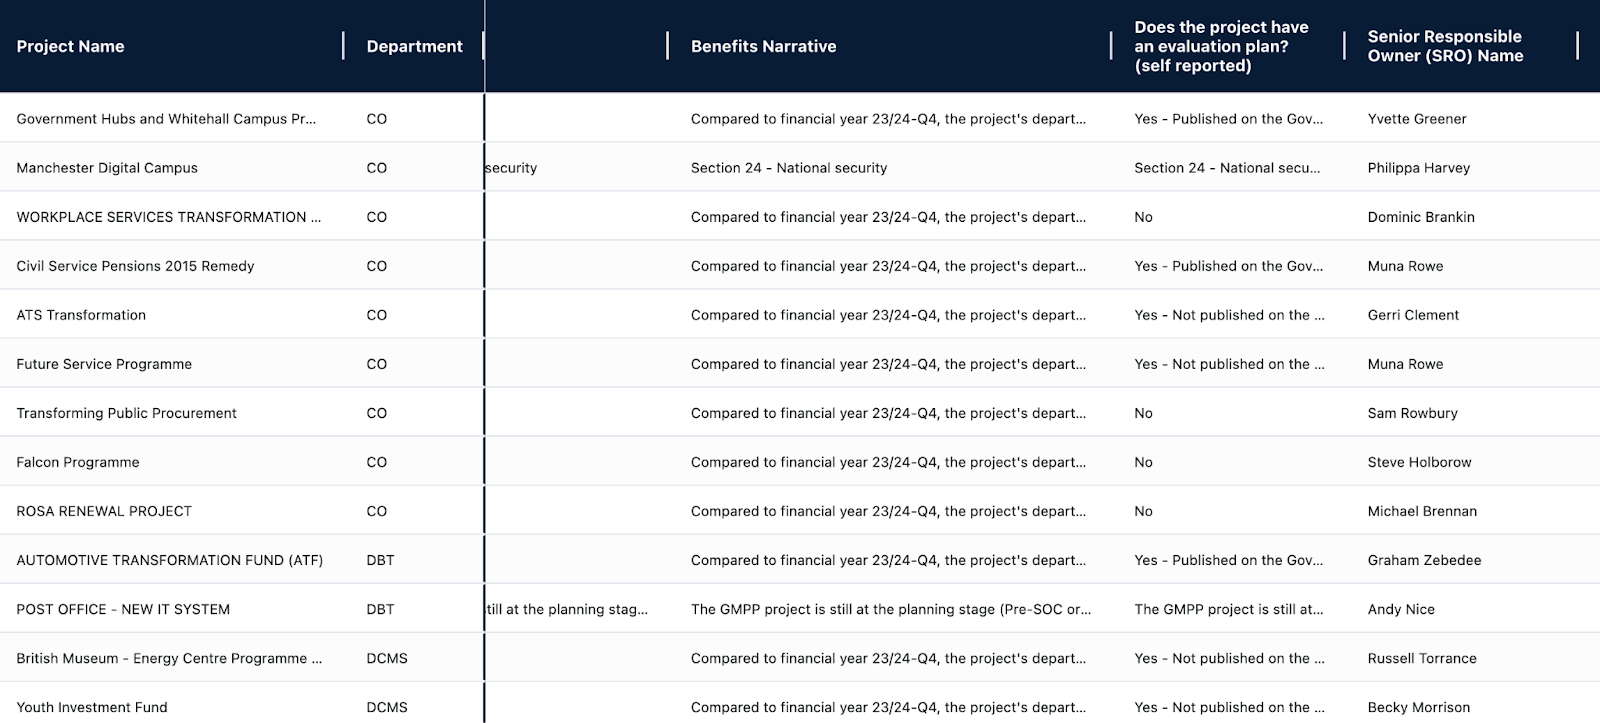Click truncated 'security' cell in Manchester row

click(x=511, y=168)
